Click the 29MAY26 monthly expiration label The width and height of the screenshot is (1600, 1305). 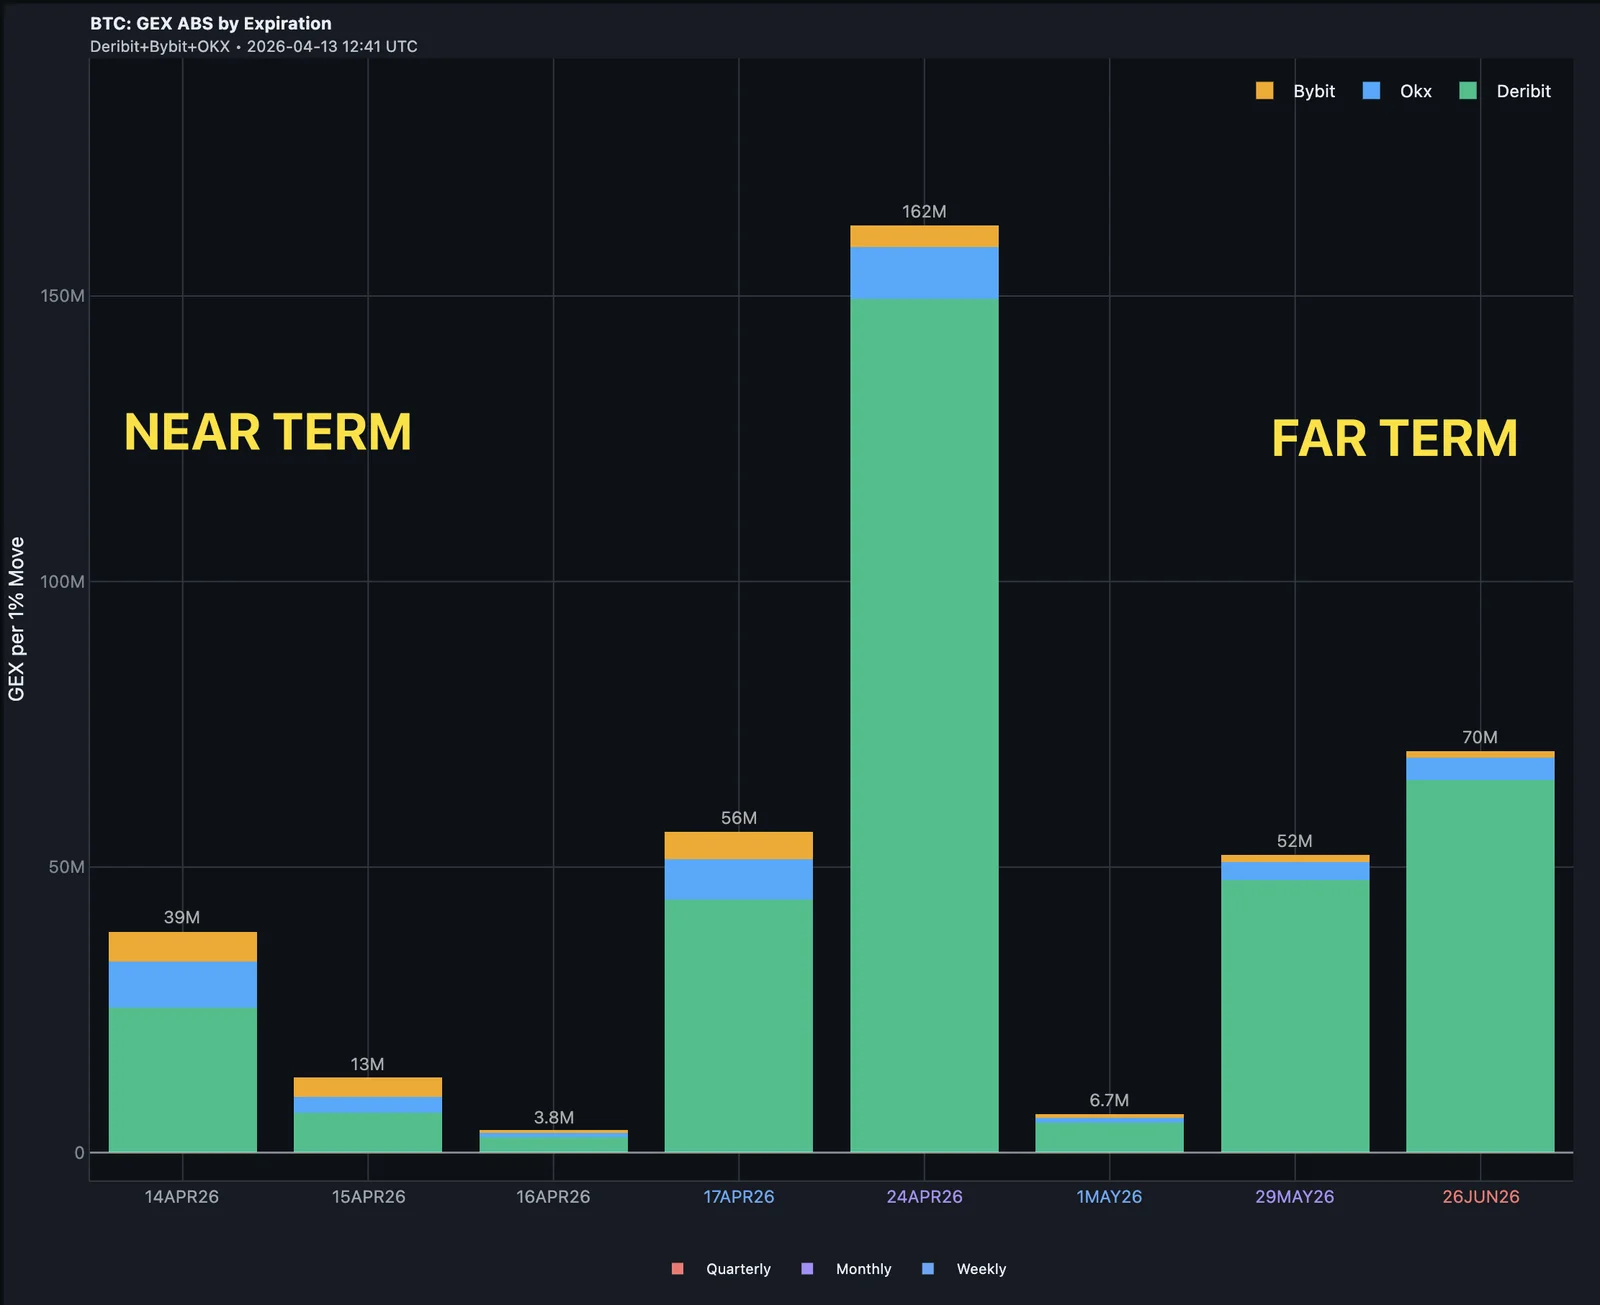point(1294,1195)
